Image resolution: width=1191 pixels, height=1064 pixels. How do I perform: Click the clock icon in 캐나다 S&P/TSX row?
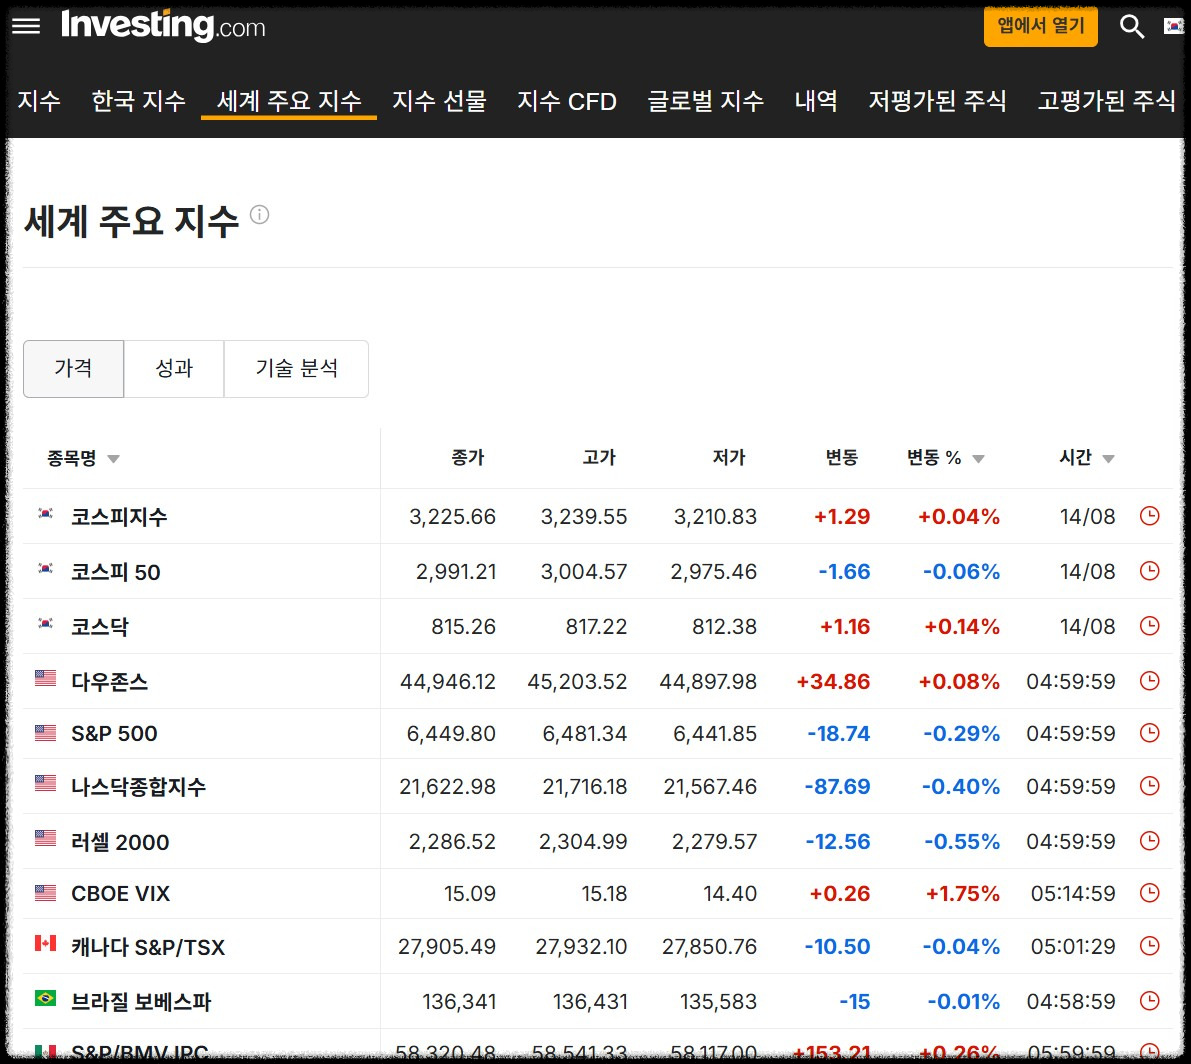click(x=1150, y=946)
